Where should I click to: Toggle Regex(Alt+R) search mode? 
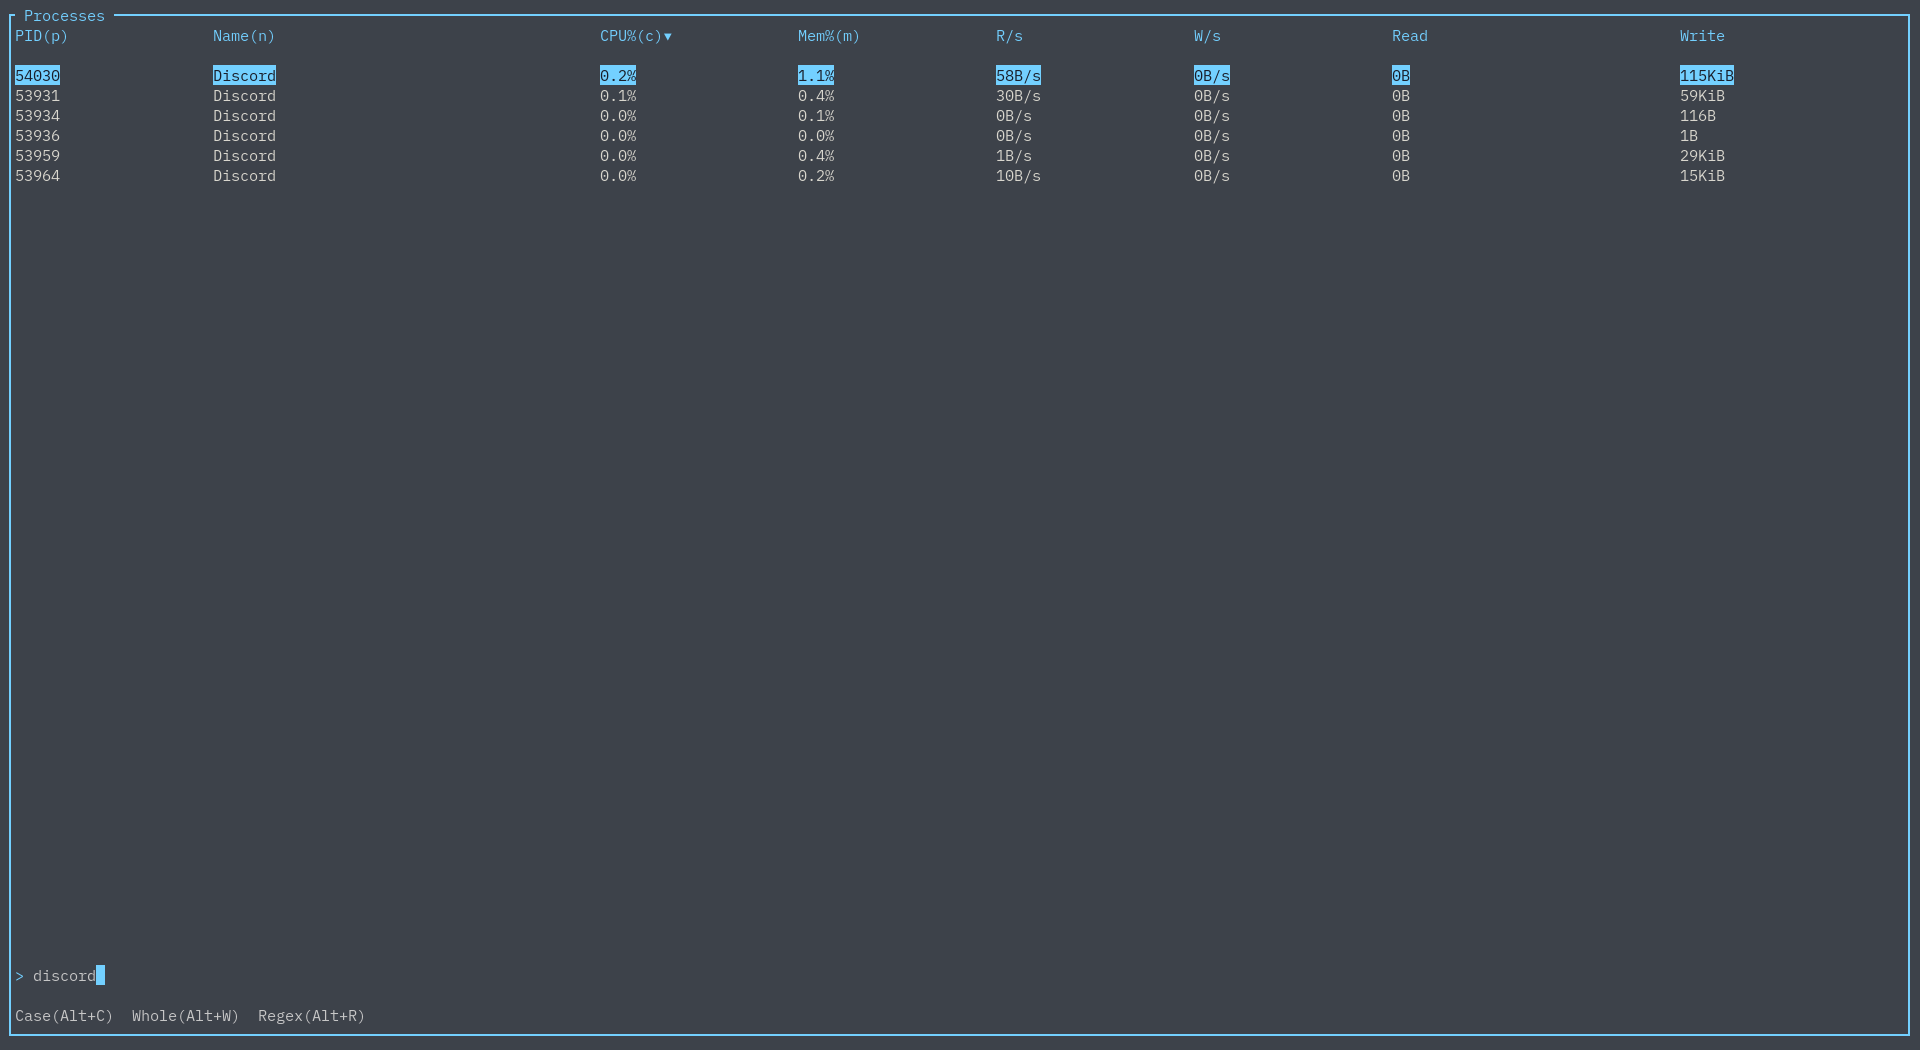click(311, 1016)
